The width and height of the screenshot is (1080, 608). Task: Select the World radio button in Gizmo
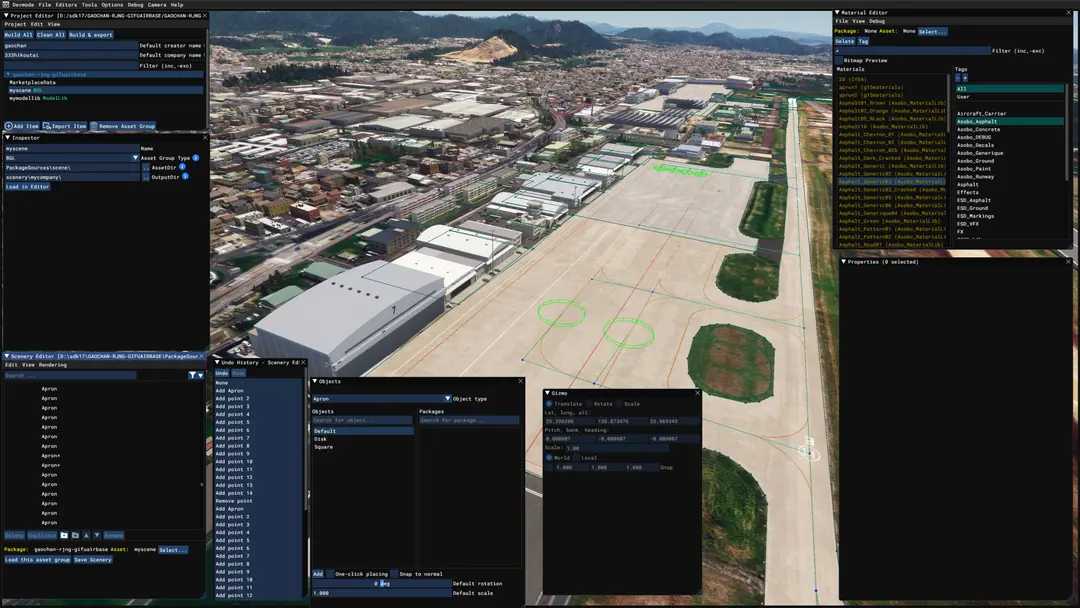pos(549,457)
